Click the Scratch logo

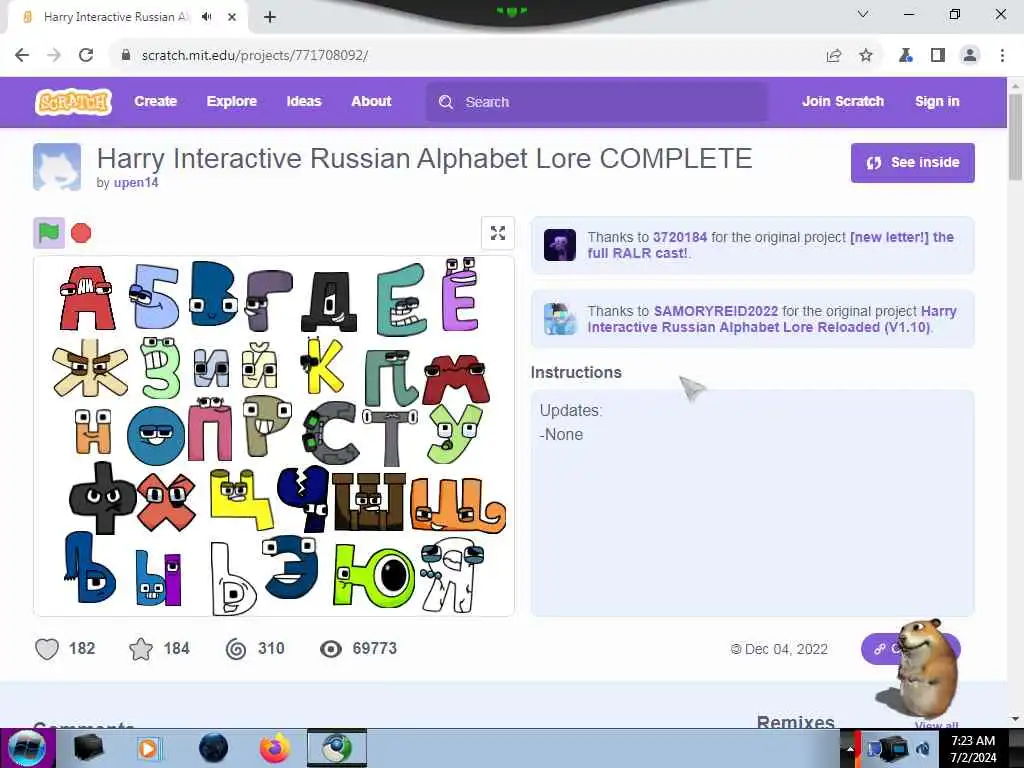click(x=73, y=102)
